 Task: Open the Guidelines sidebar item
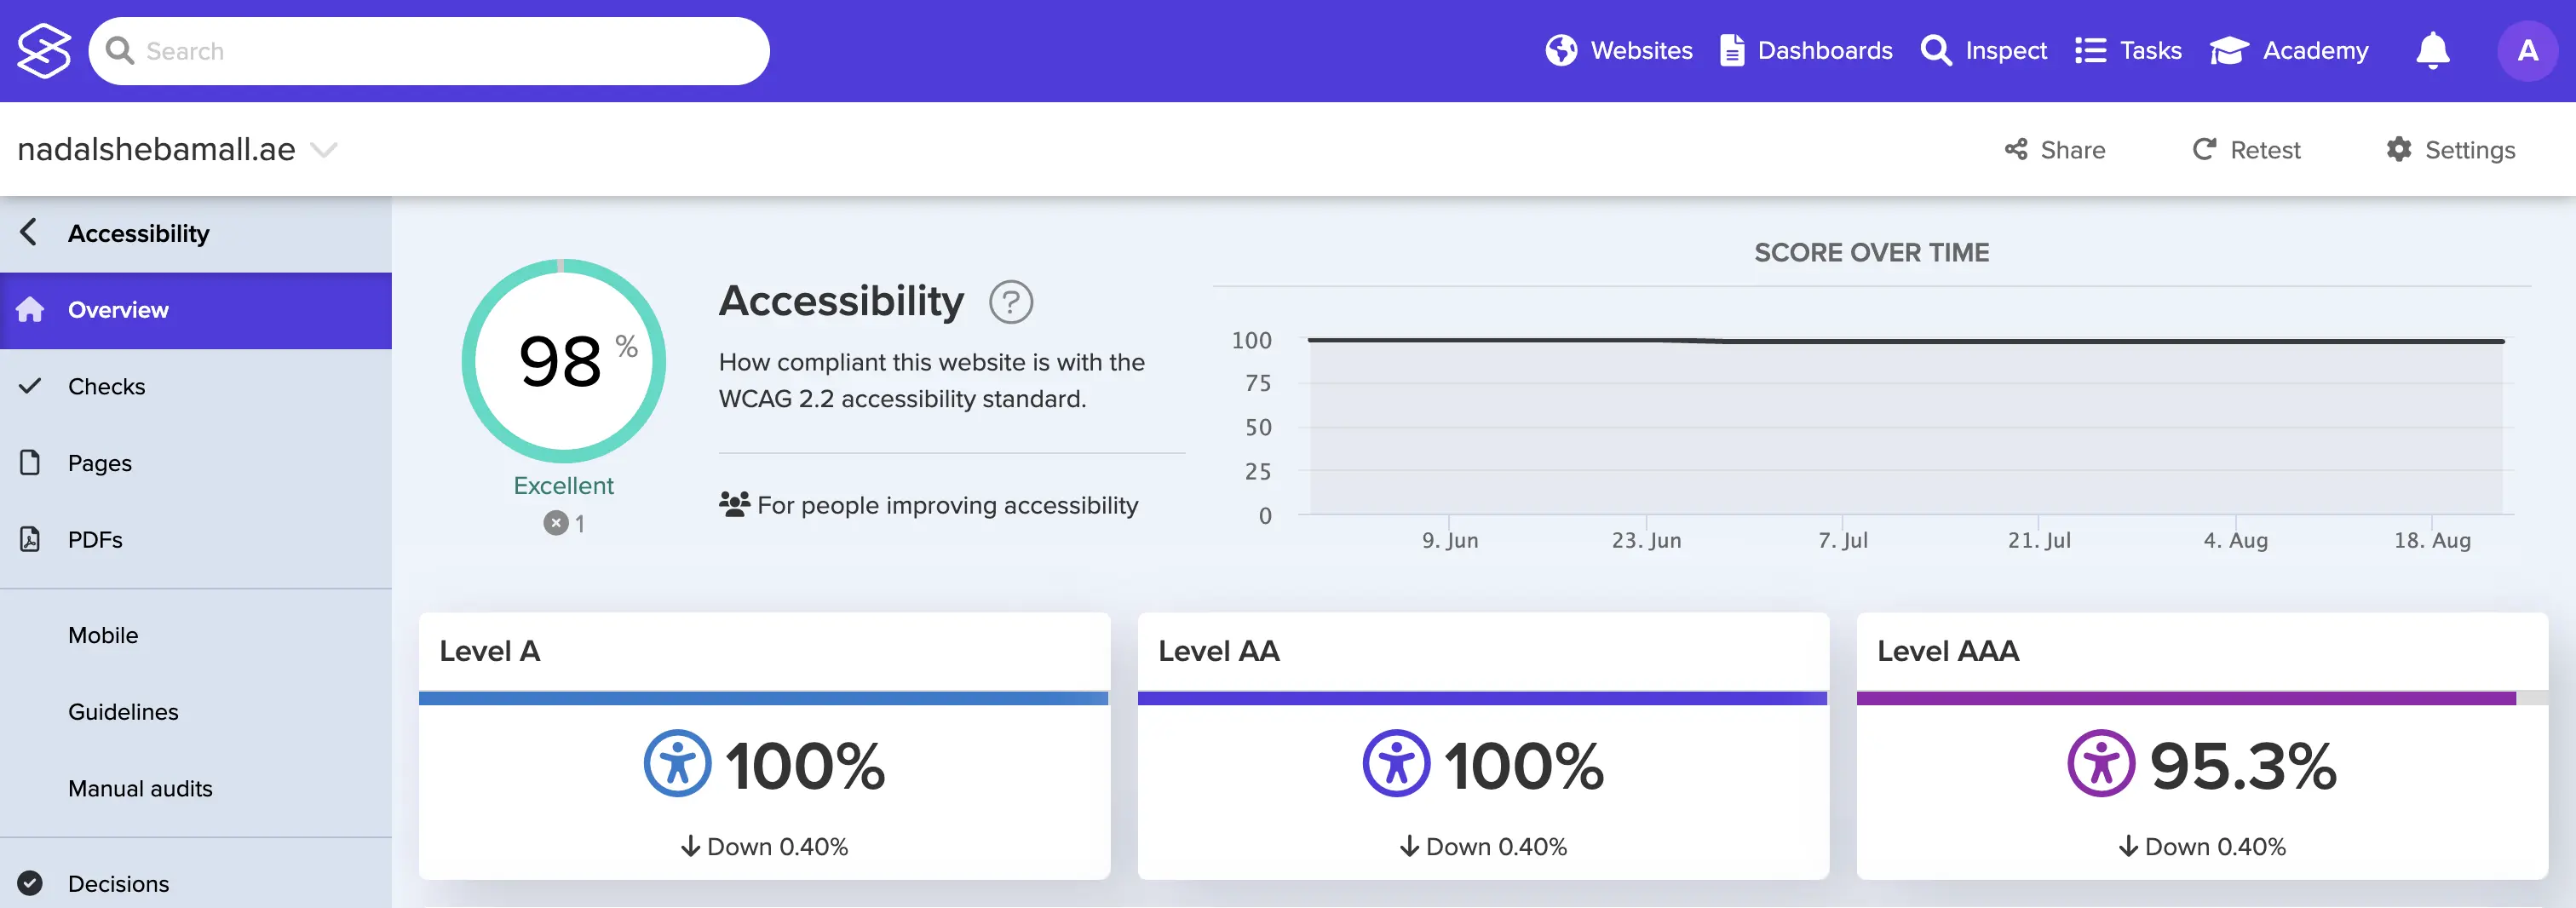pos(122,711)
